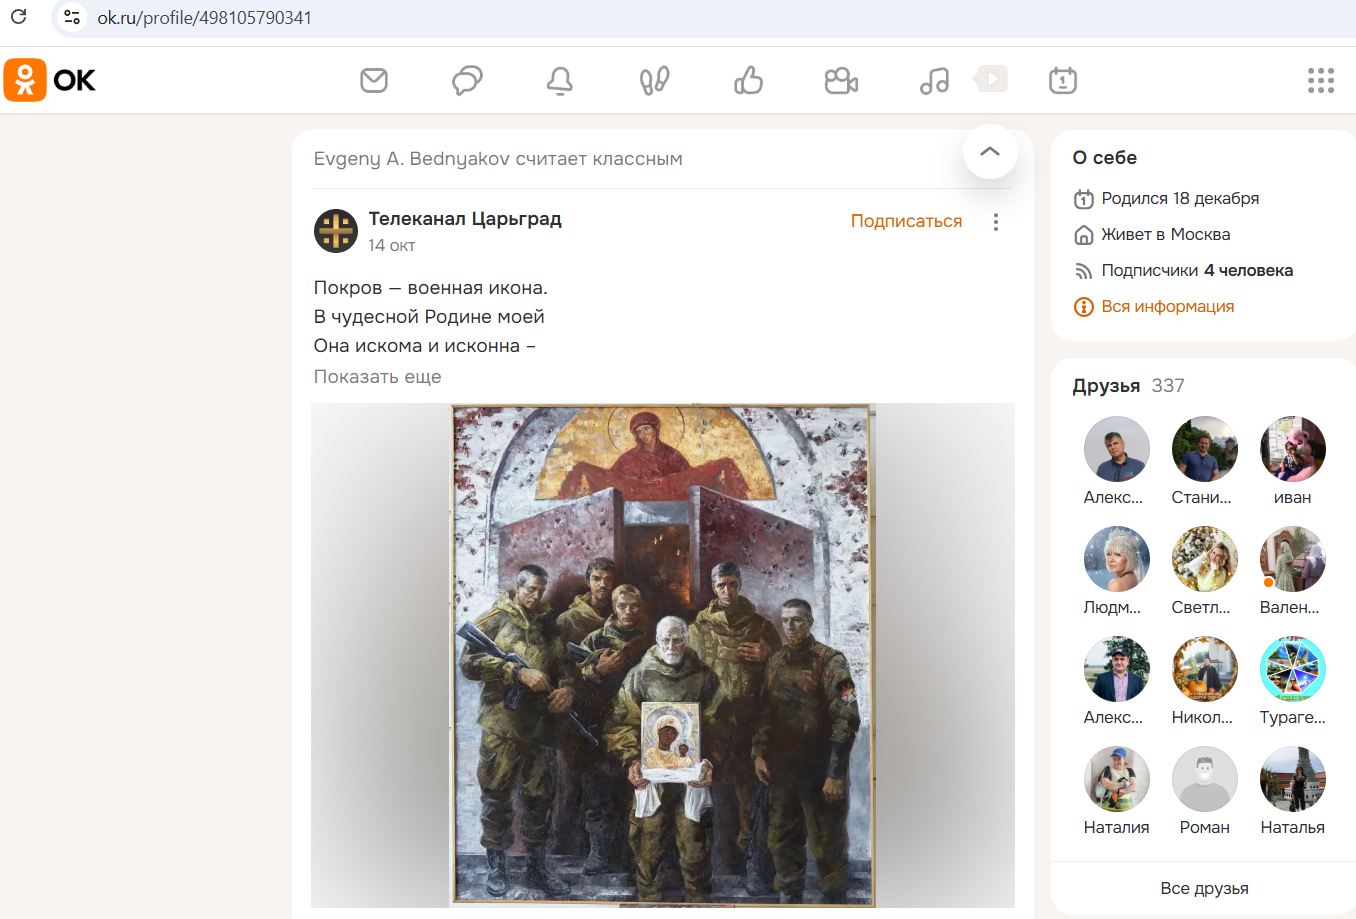The width and height of the screenshot is (1356, 919).
Task: Open likes via the thumbs-up icon
Action: pyautogui.click(x=747, y=80)
